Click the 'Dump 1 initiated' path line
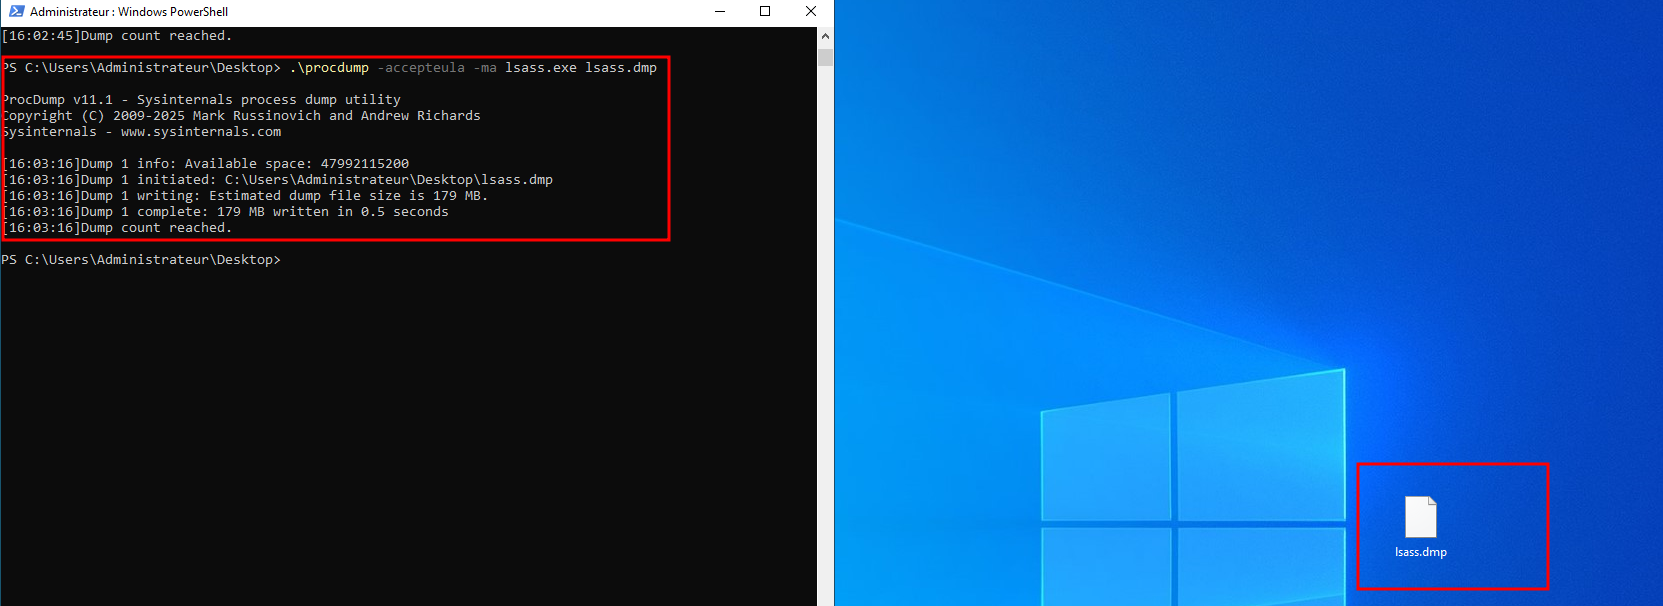This screenshot has width=1663, height=606. 277,180
